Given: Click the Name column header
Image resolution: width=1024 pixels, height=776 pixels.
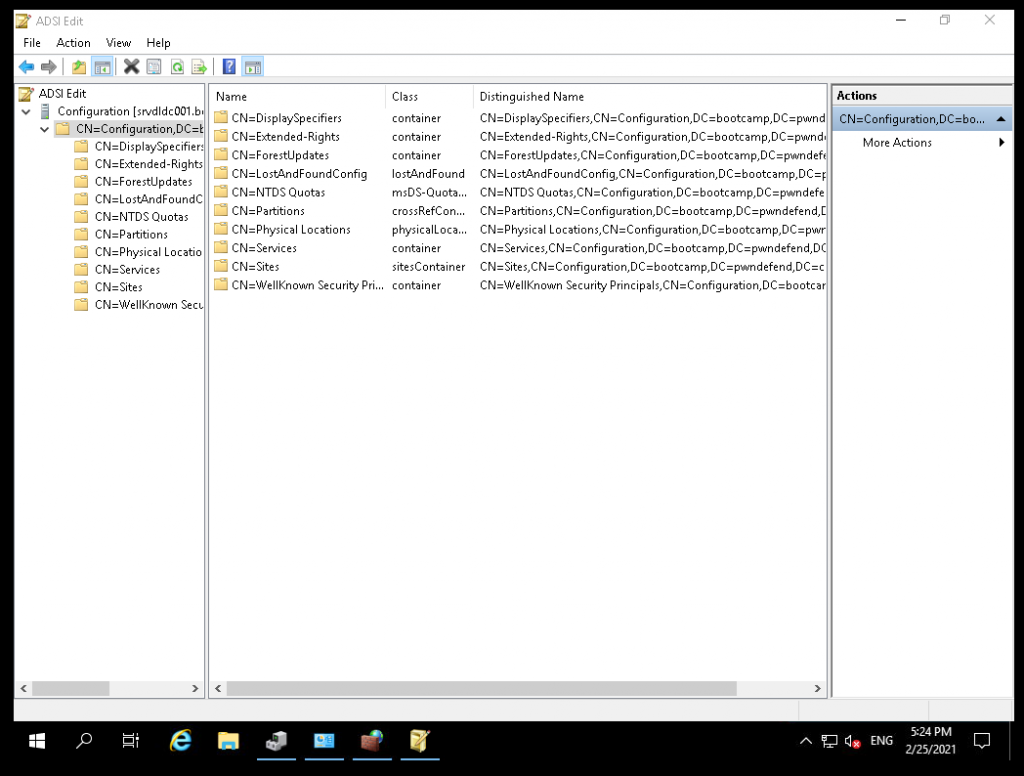Looking at the screenshot, I should 231,96.
